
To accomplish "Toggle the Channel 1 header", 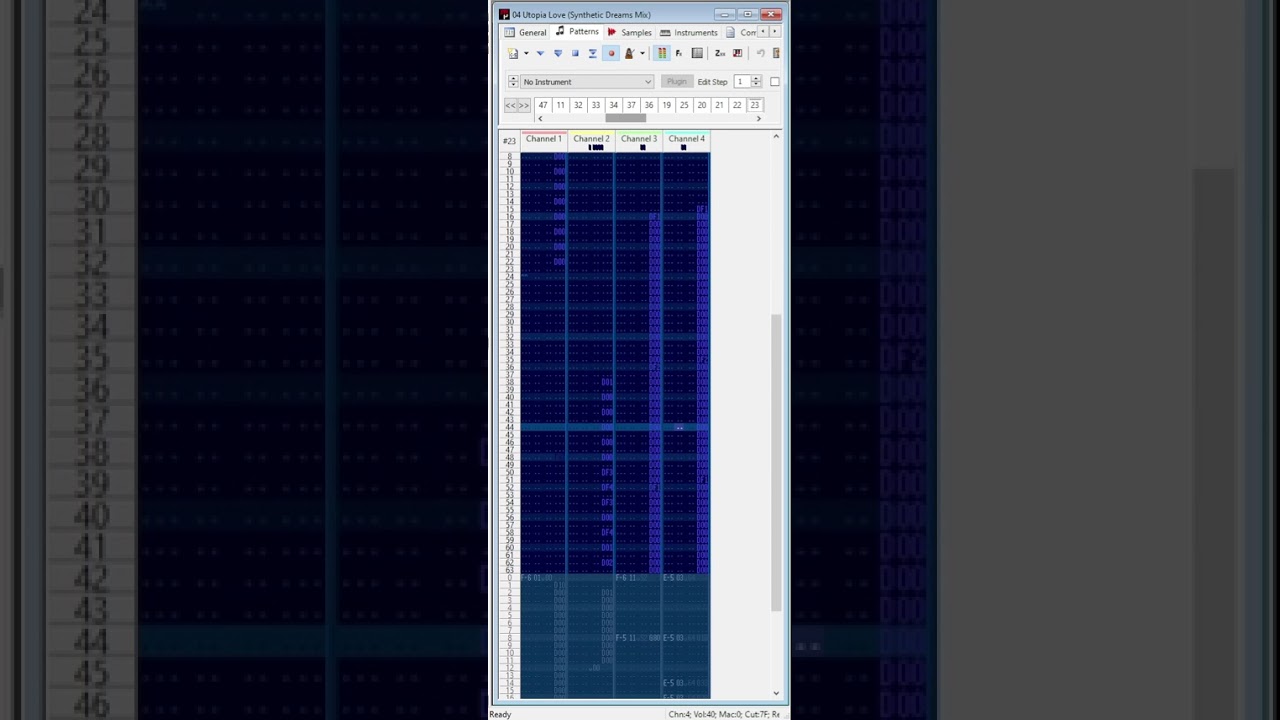I will pos(543,139).
